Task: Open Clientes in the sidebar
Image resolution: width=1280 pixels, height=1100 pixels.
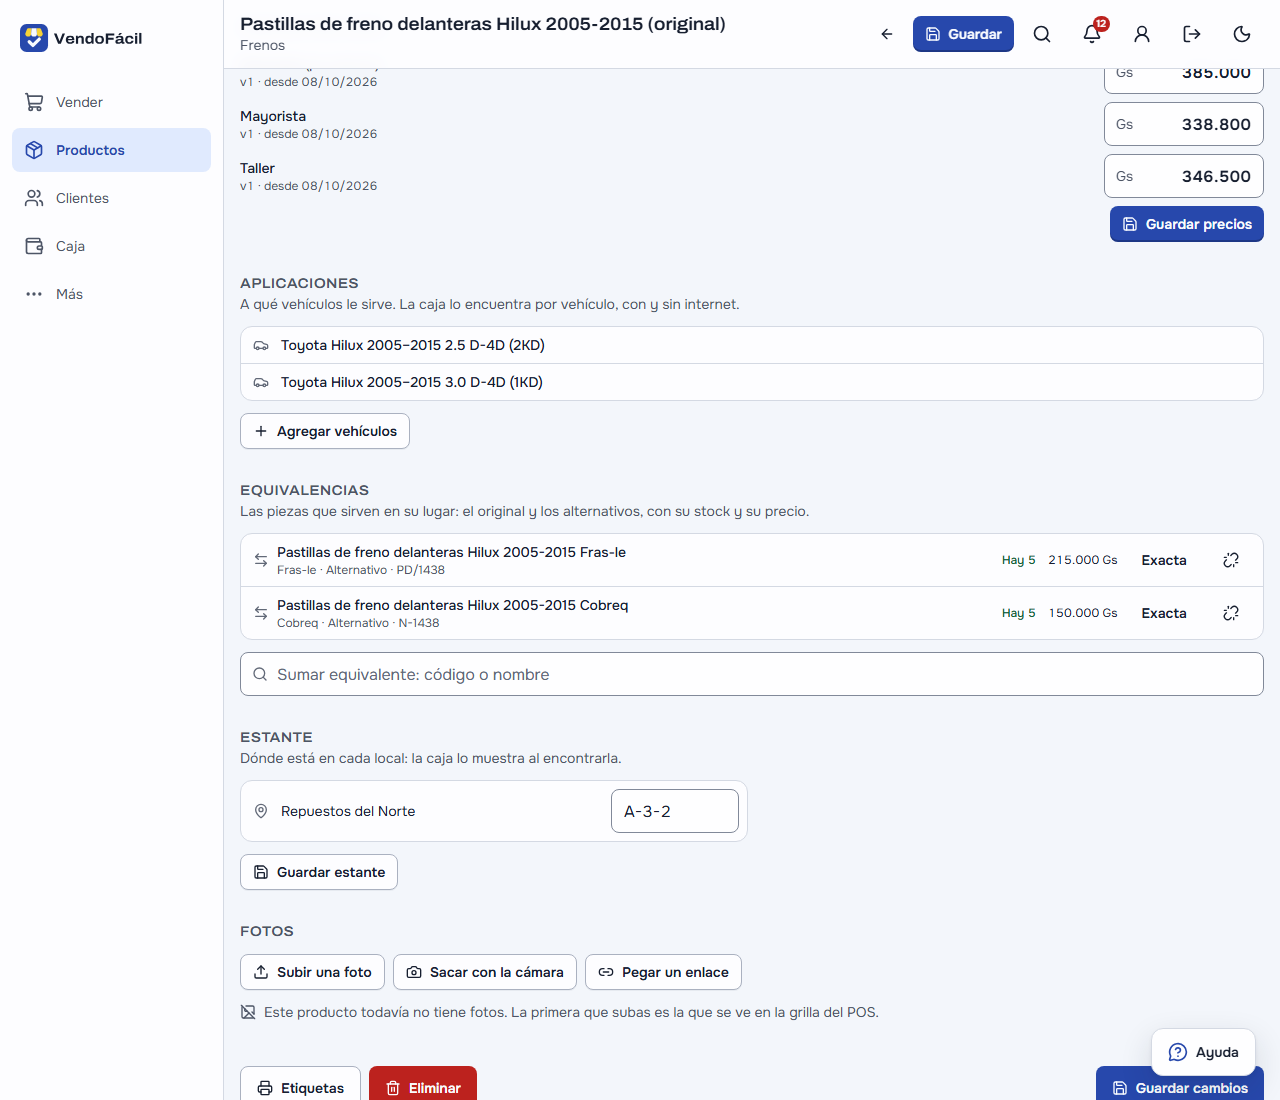Action: click(x=111, y=198)
